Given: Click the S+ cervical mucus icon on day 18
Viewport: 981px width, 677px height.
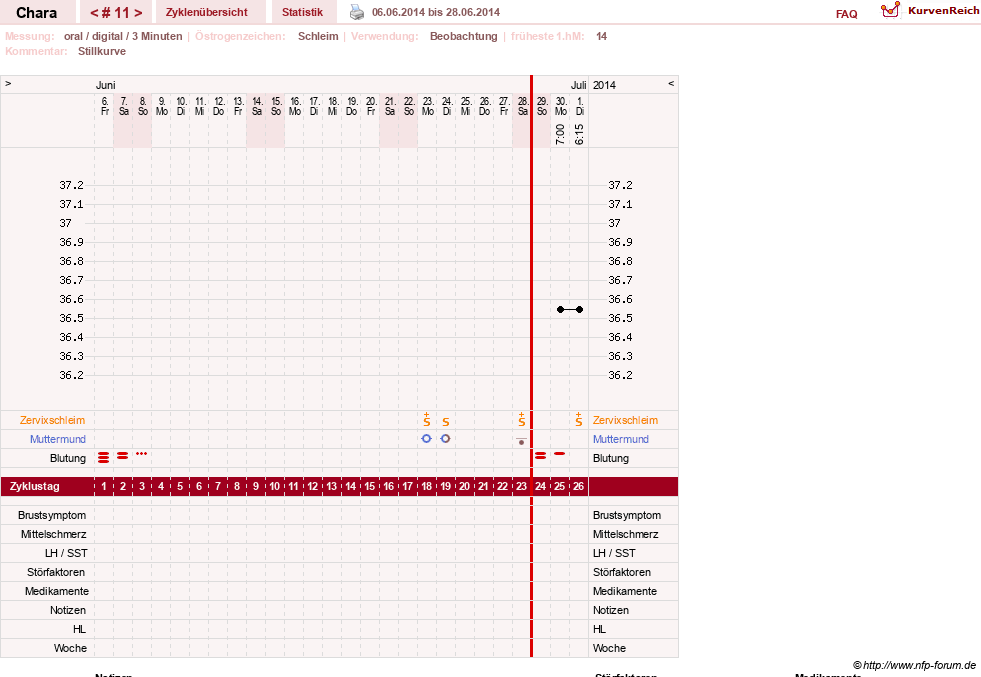Looking at the screenshot, I should coord(427,419).
